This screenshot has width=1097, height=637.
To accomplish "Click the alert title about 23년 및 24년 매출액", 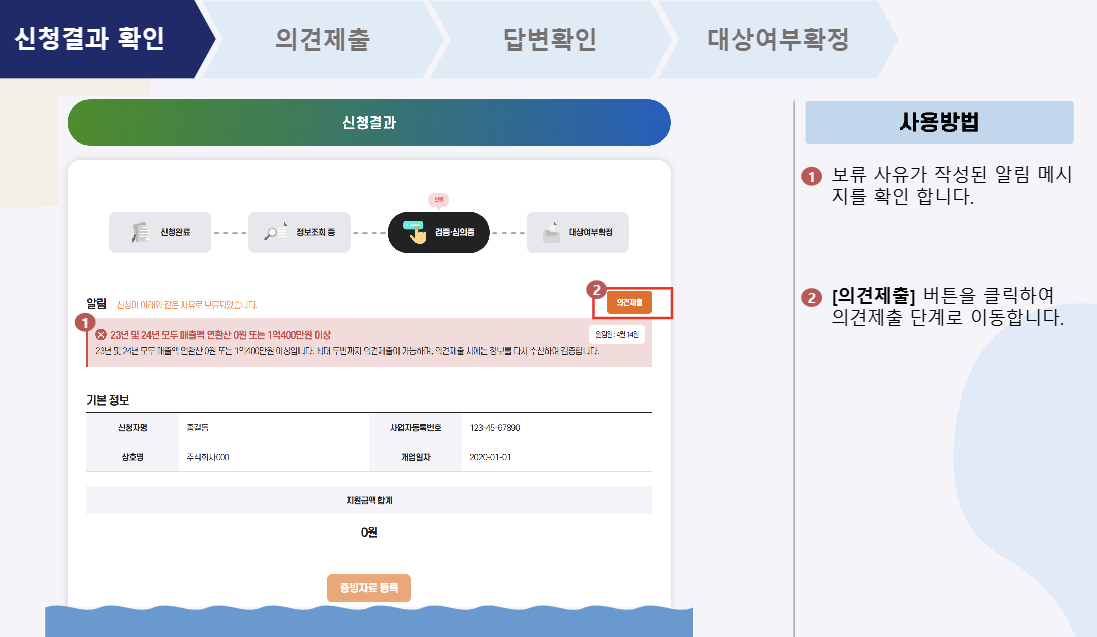I will tap(220, 335).
